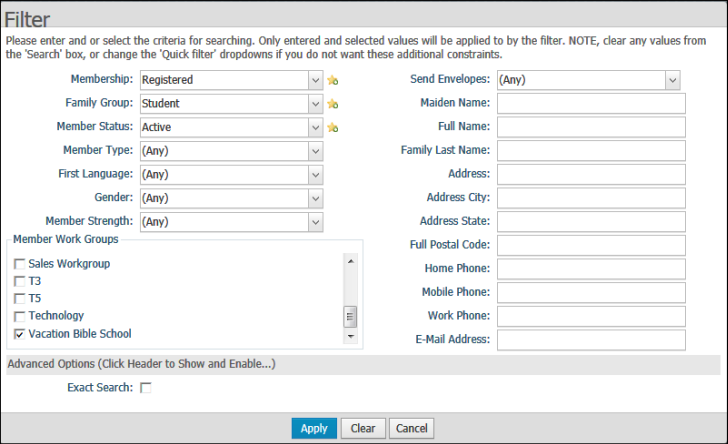Focus the E-Mail Address field

click(x=591, y=340)
